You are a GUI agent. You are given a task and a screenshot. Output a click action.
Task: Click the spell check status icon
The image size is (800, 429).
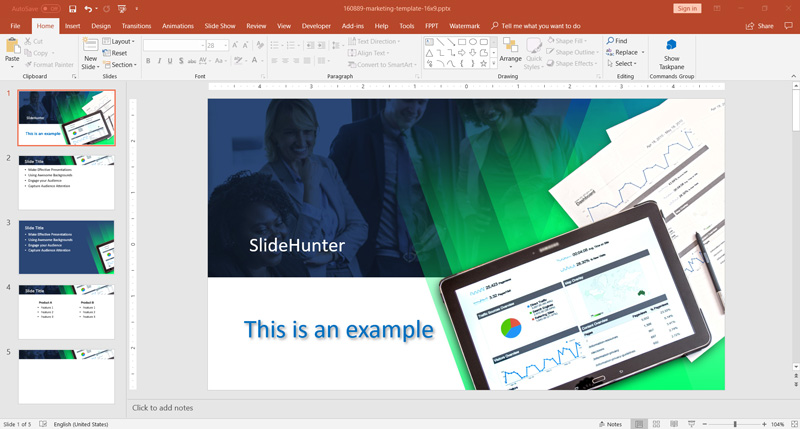tap(43, 424)
